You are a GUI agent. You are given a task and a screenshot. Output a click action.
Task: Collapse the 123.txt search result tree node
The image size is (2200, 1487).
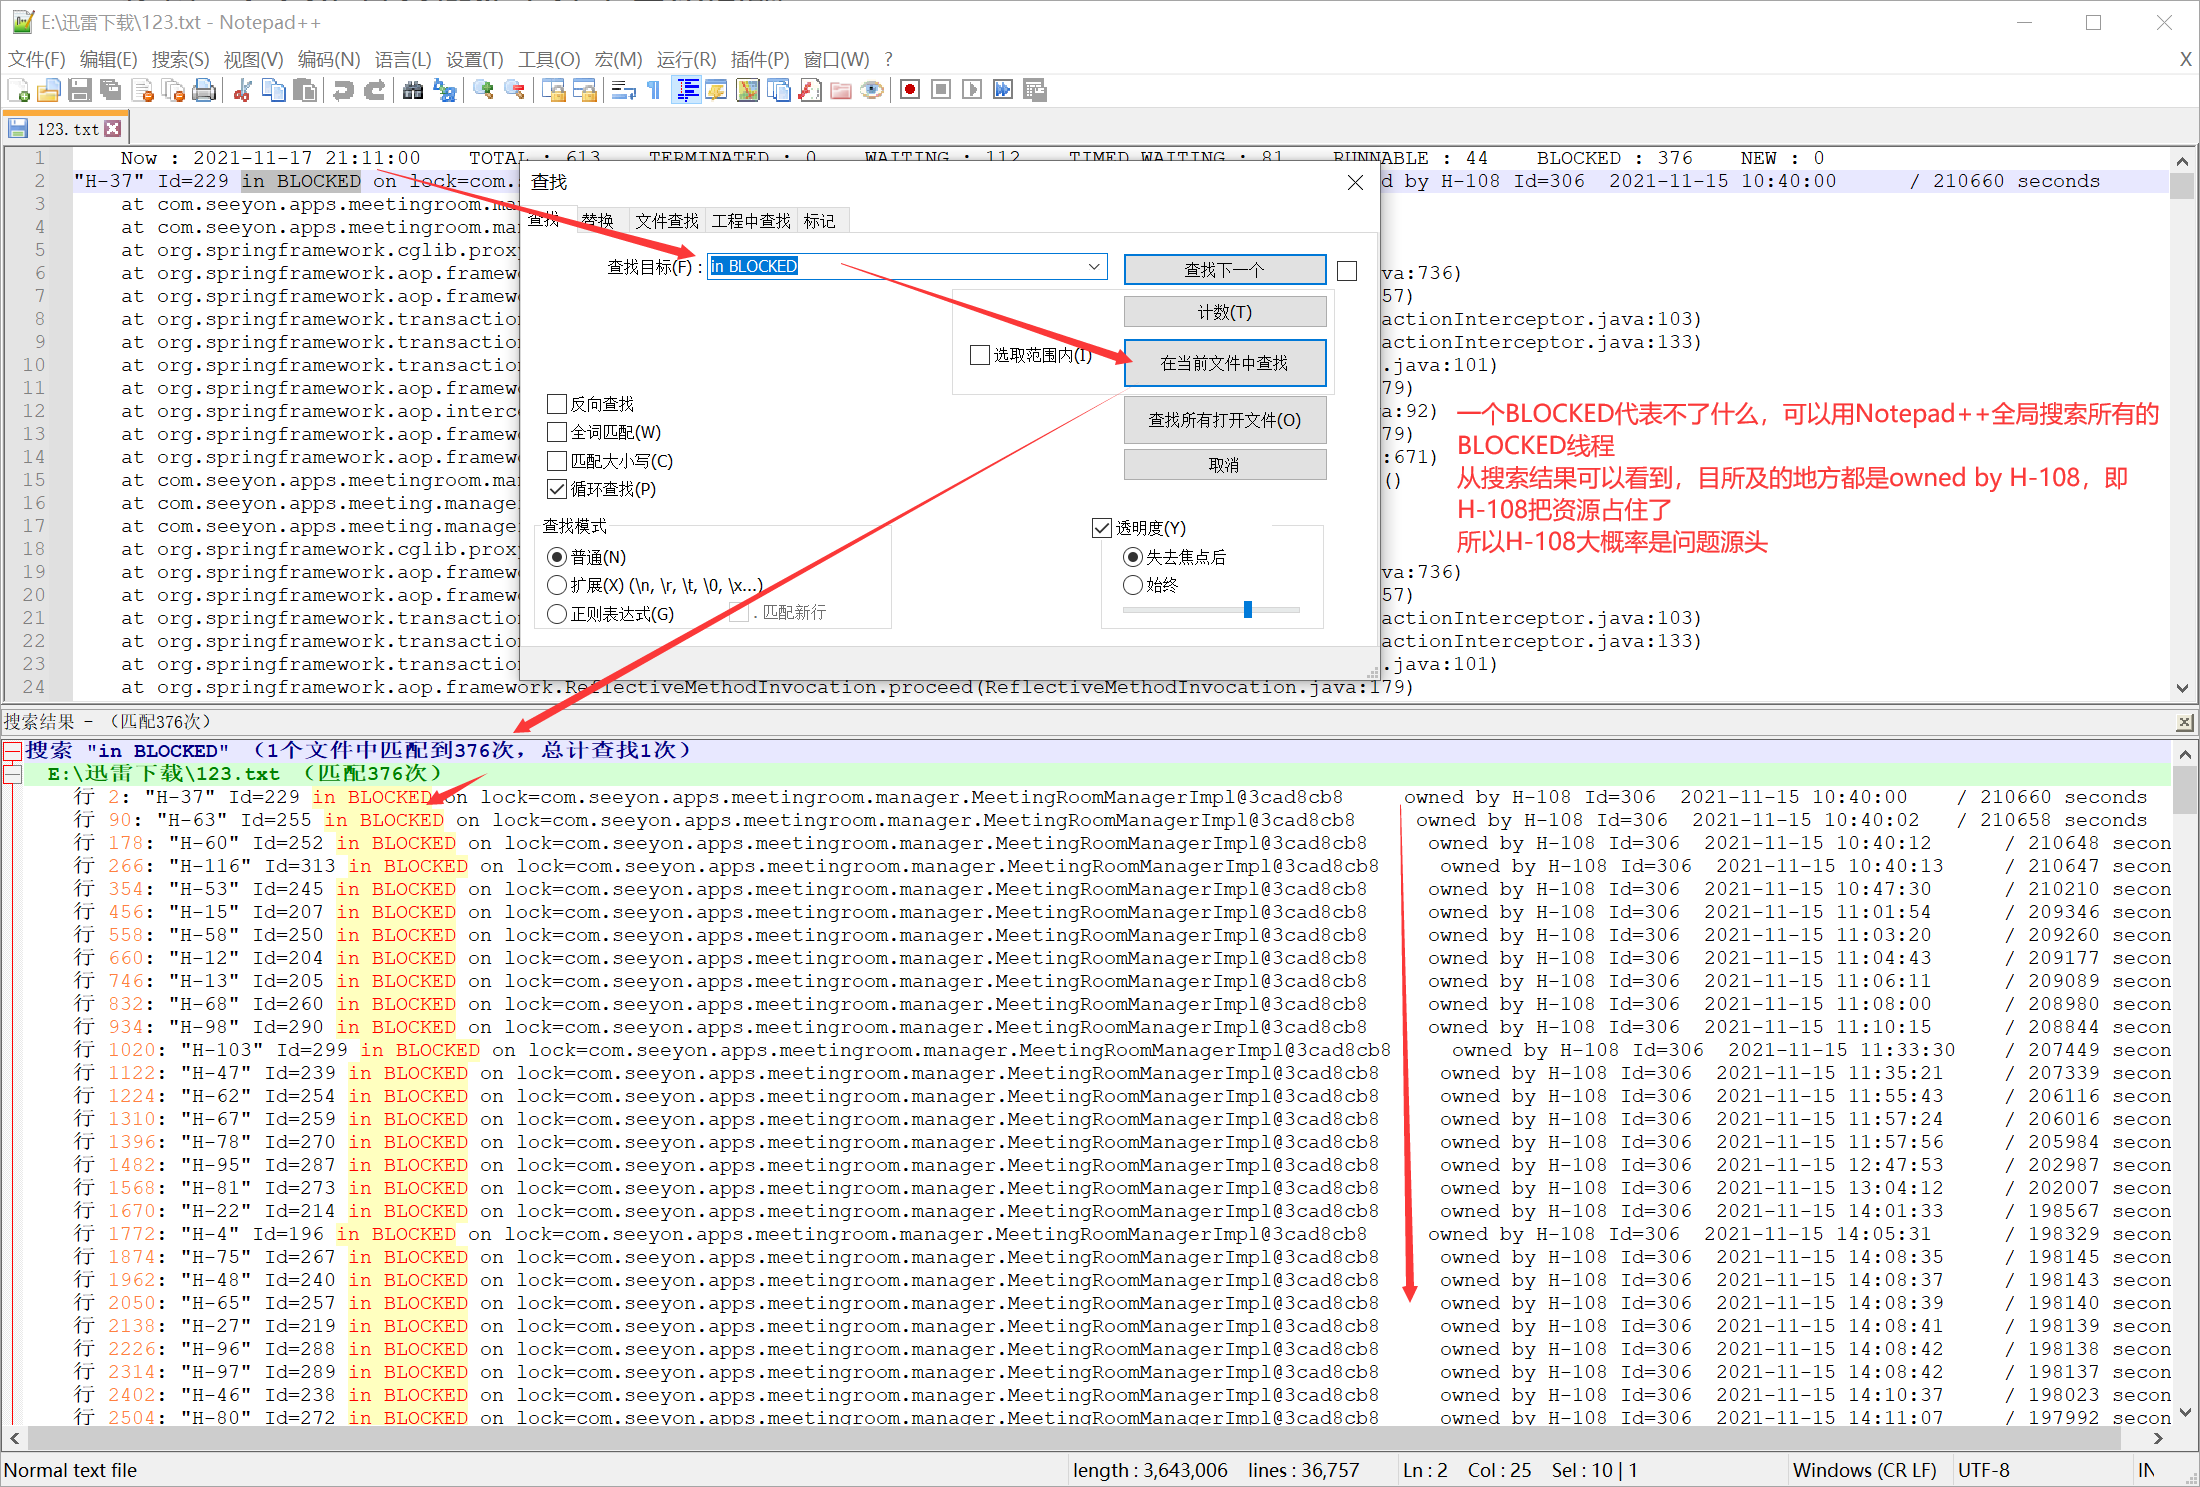coord(12,774)
